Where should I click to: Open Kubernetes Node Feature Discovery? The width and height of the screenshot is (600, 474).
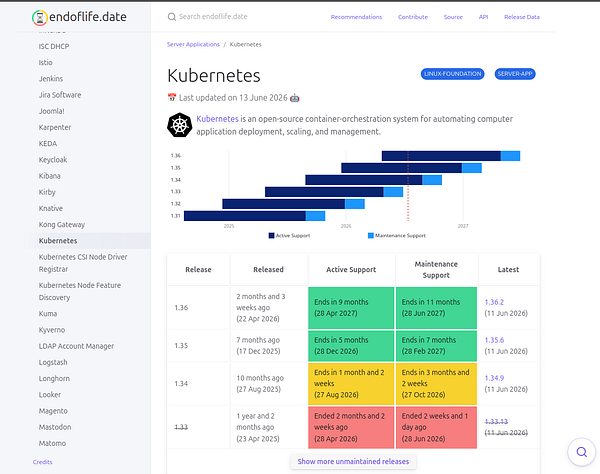pyautogui.click(x=80, y=291)
